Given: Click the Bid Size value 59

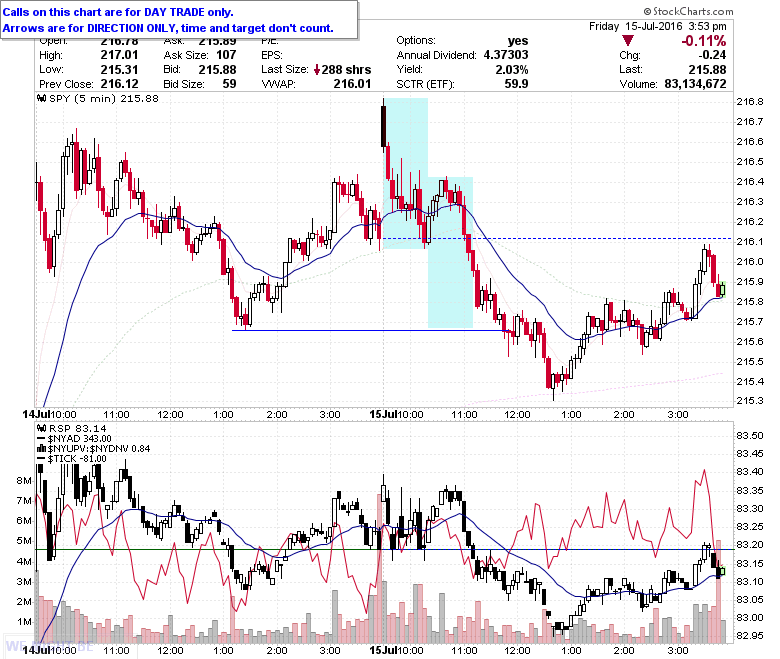Looking at the screenshot, I should 229,84.
